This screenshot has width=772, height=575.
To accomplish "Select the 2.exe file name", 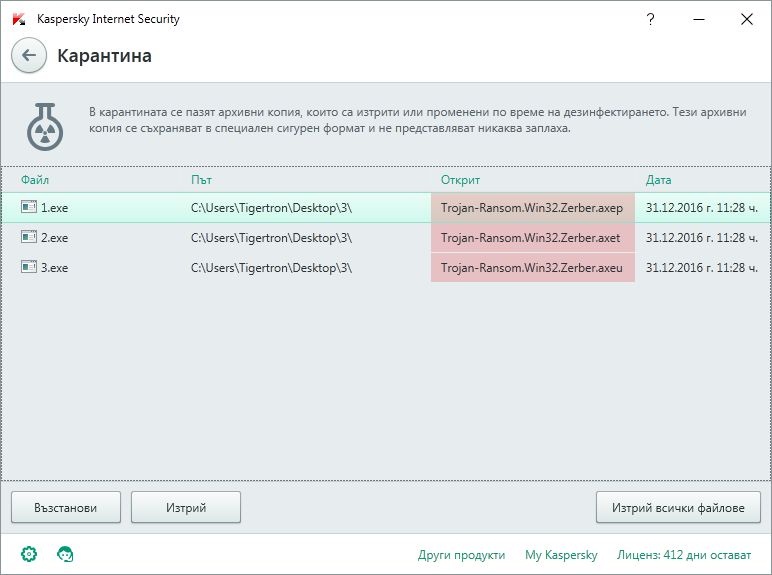I will point(54,238).
